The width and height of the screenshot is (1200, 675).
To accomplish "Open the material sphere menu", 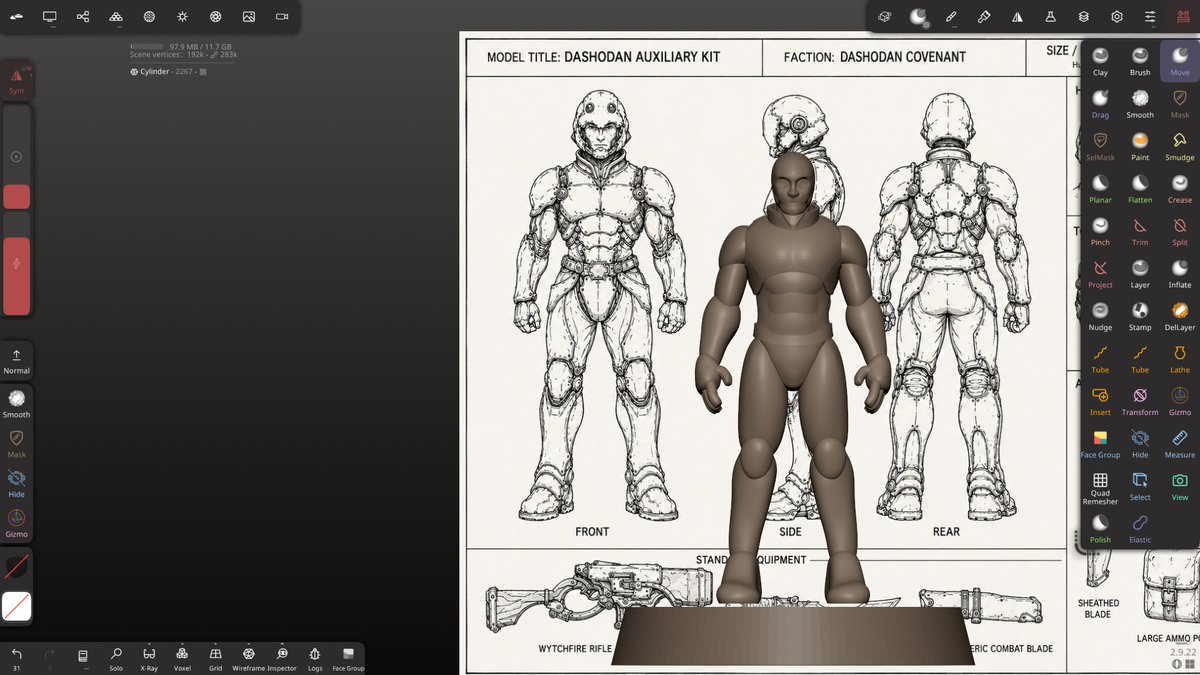I will pyautogui.click(x=149, y=17).
